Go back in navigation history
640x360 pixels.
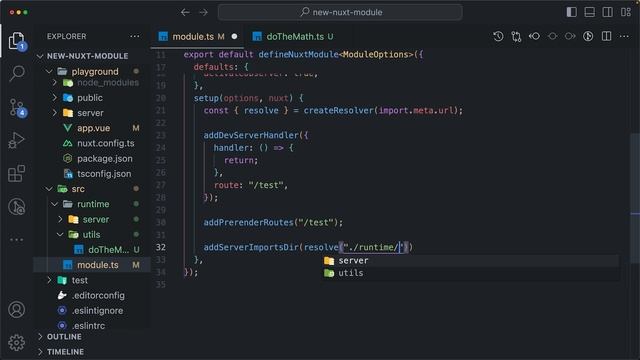(185, 12)
